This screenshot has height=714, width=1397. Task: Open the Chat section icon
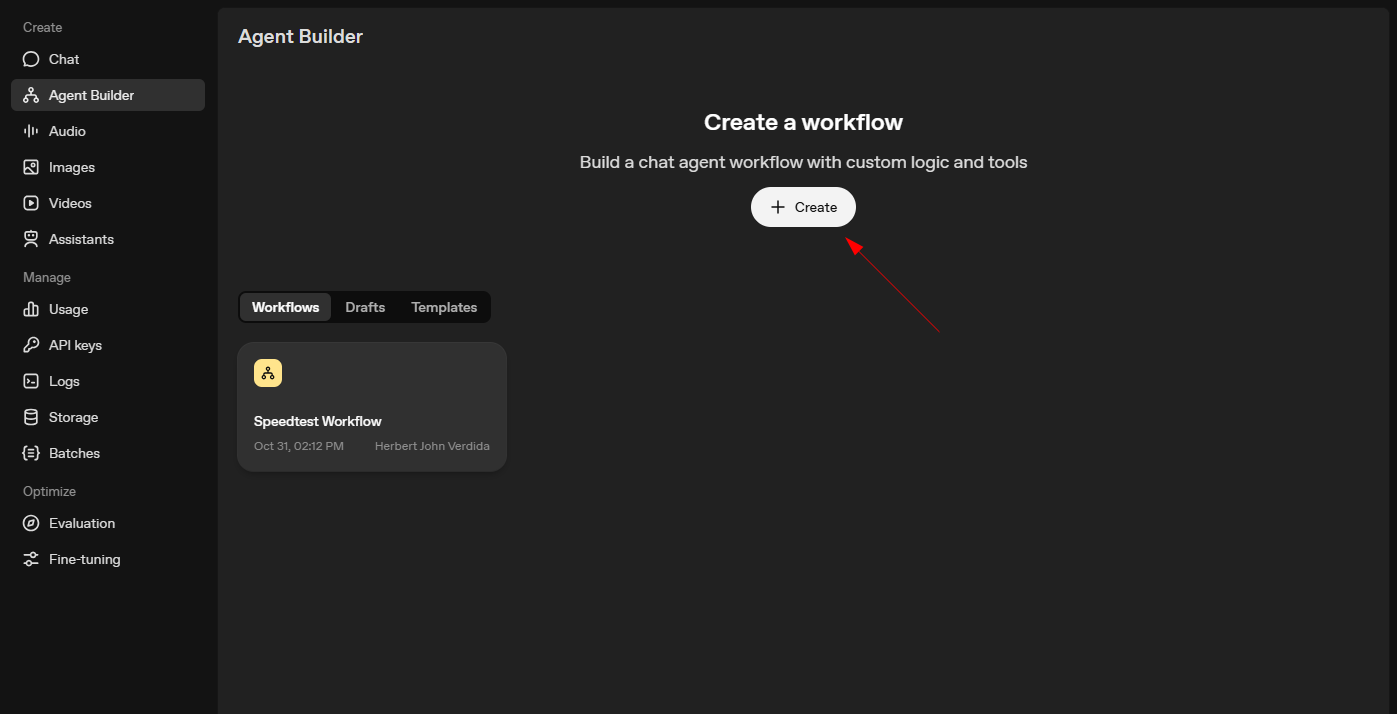tap(30, 58)
